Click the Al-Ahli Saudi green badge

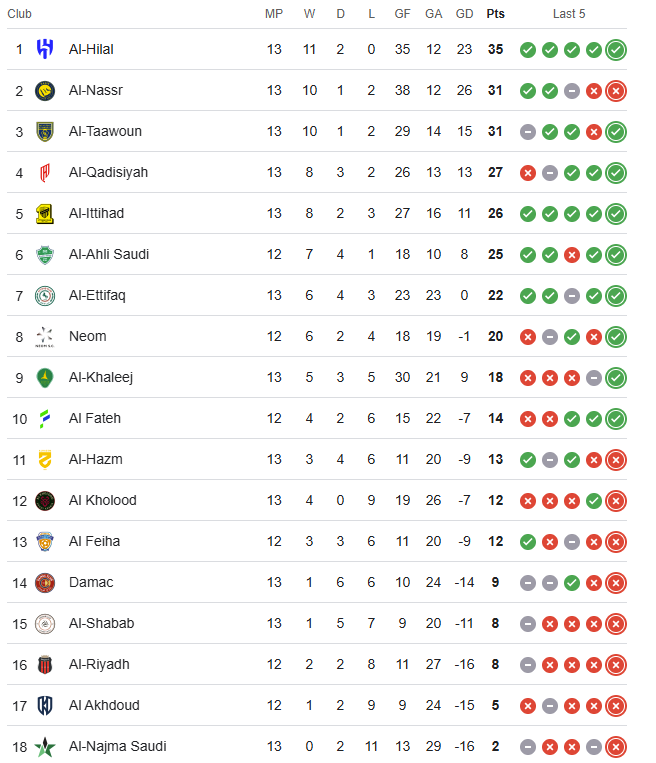click(x=45, y=254)
